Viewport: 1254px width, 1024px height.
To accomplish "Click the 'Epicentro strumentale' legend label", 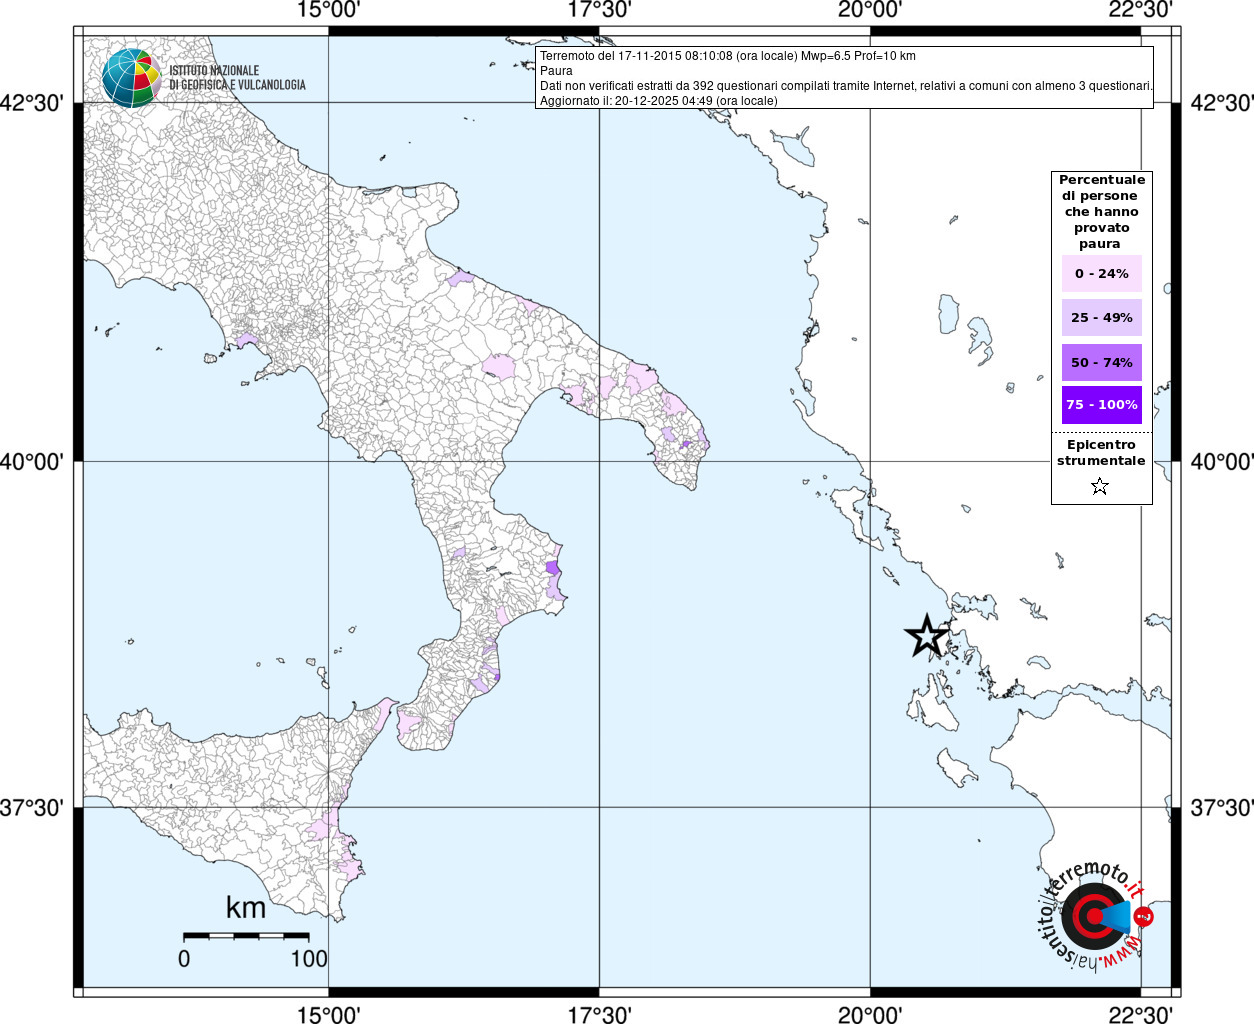I will tap(1101, 453).
